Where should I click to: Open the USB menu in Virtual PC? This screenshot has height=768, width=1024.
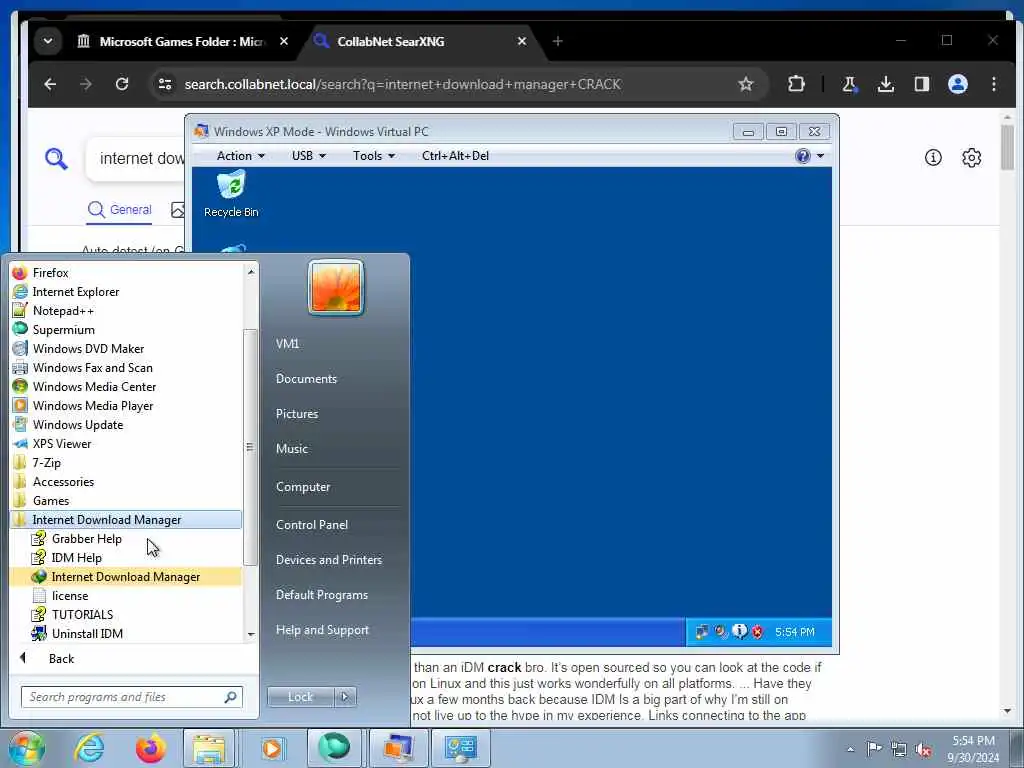pos(308,156)
